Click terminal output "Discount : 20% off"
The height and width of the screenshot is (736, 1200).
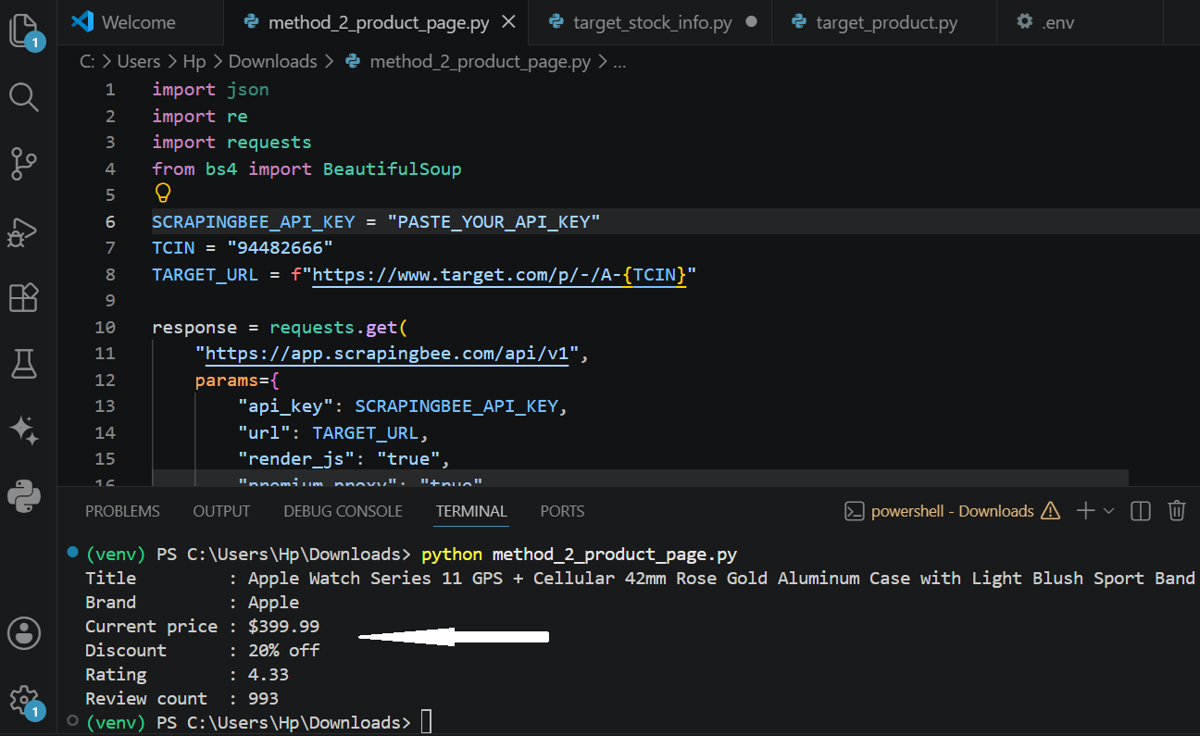coord(202,651)
